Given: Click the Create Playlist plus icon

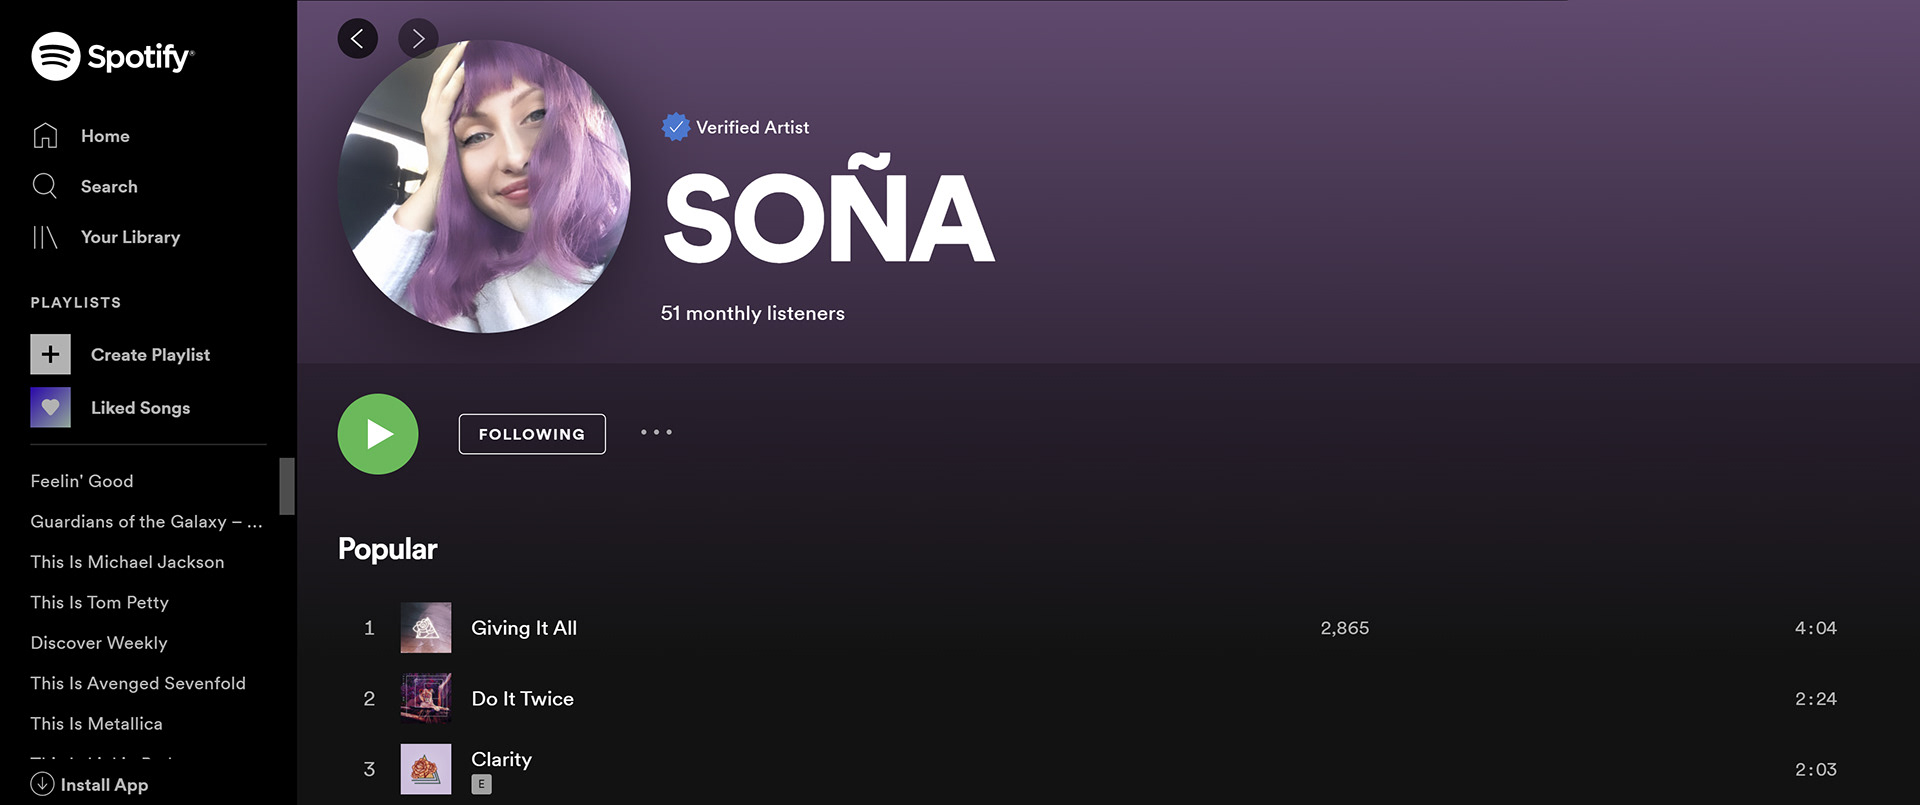Looking at the screenshot, I should 50,354.
